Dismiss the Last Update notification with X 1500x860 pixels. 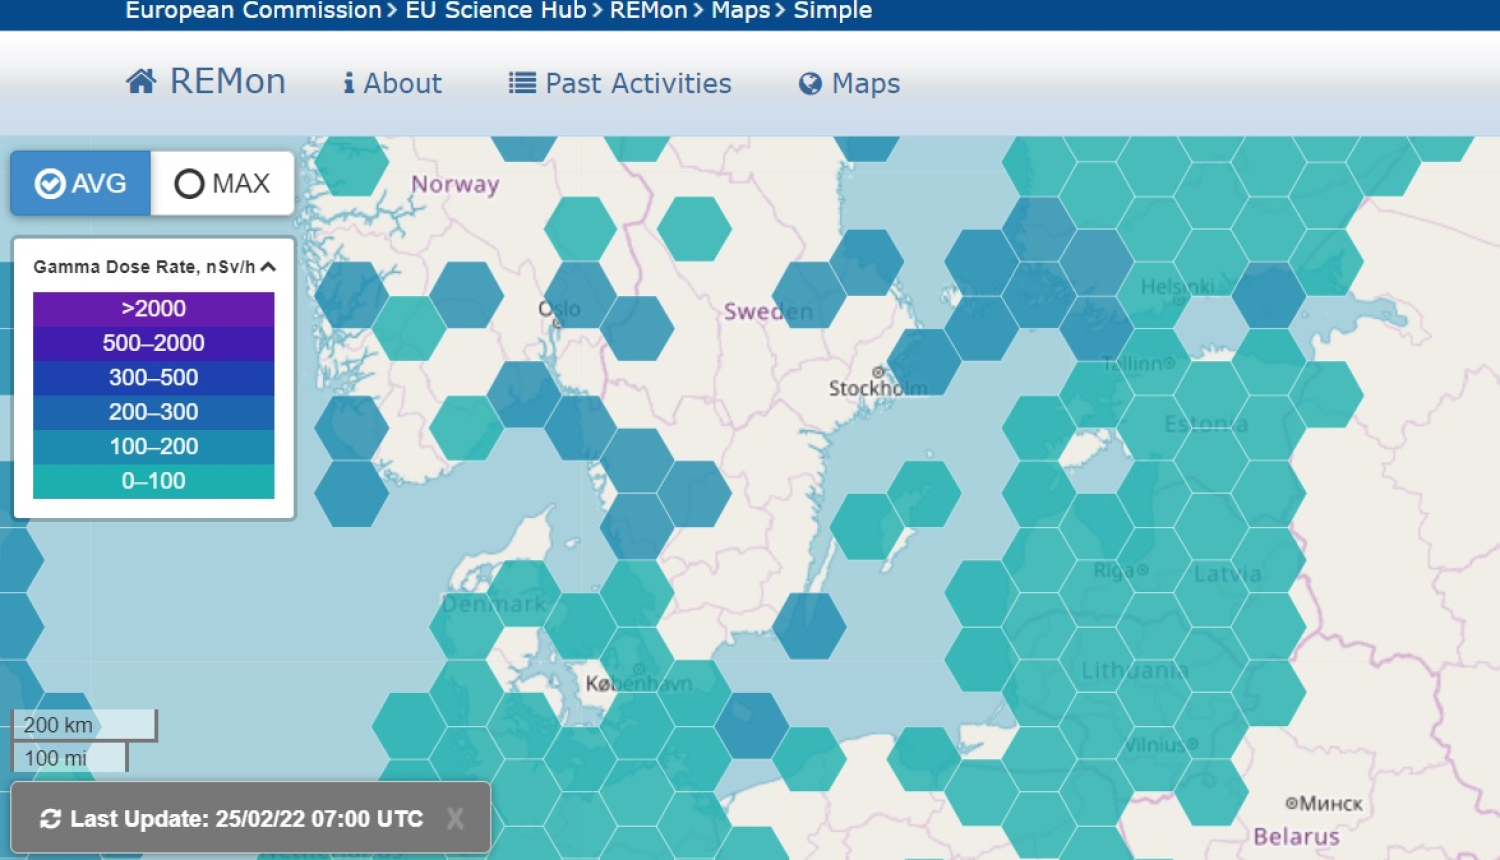pos(455,819)
